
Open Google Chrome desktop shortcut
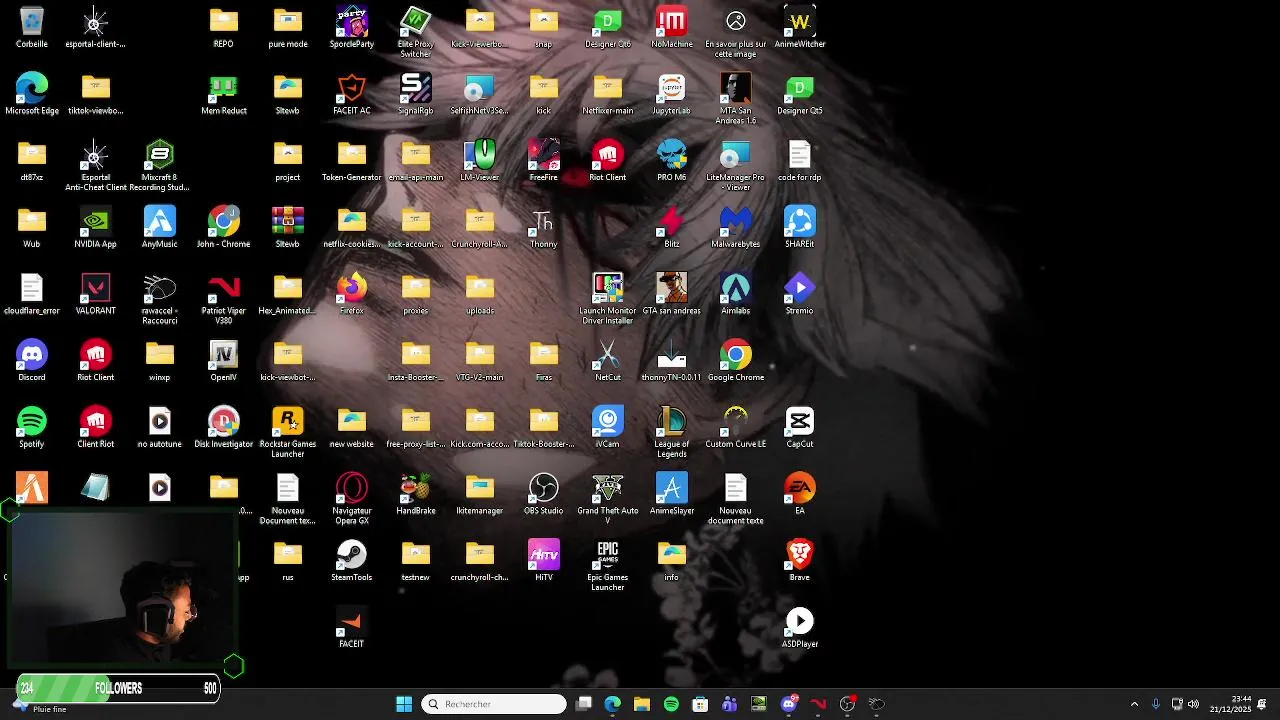click(736, 361)
